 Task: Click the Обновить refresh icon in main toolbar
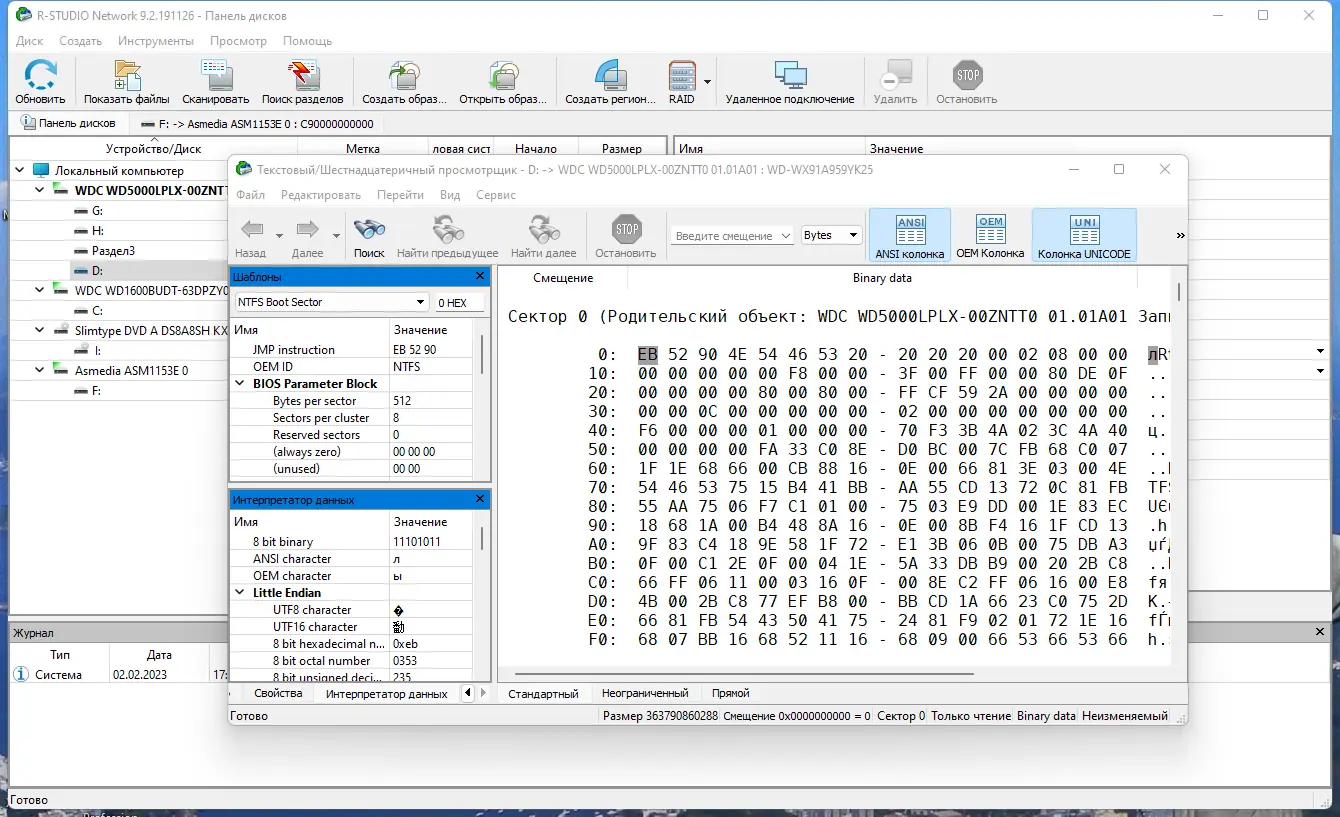point(40,76)
